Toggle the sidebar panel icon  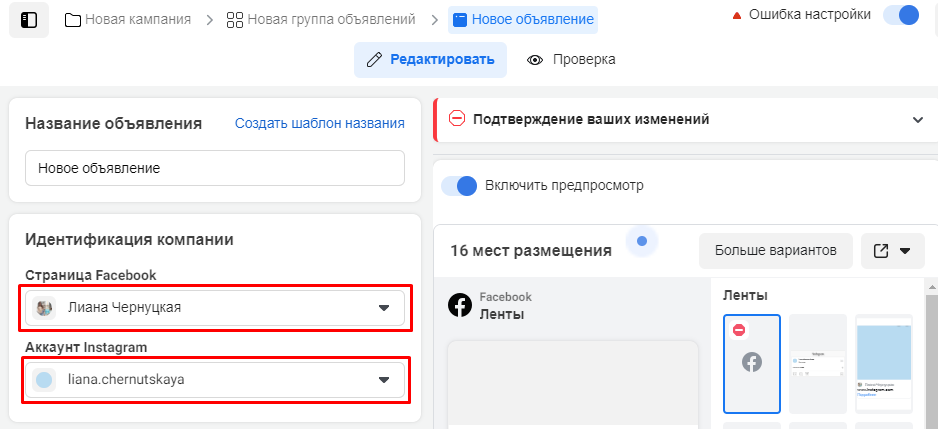click(29, 20)
